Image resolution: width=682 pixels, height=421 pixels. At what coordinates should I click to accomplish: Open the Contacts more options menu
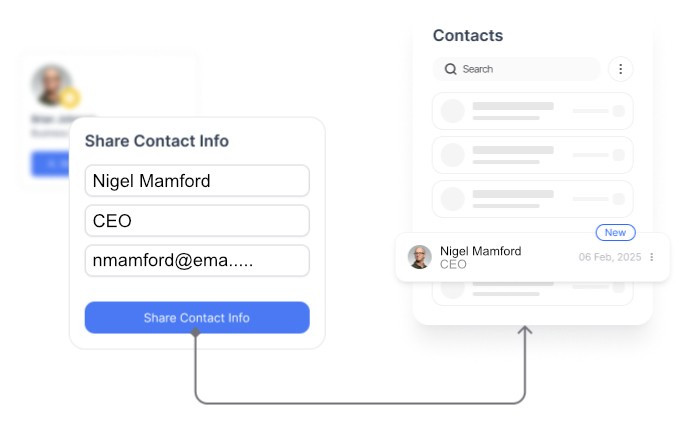point(620,69)
